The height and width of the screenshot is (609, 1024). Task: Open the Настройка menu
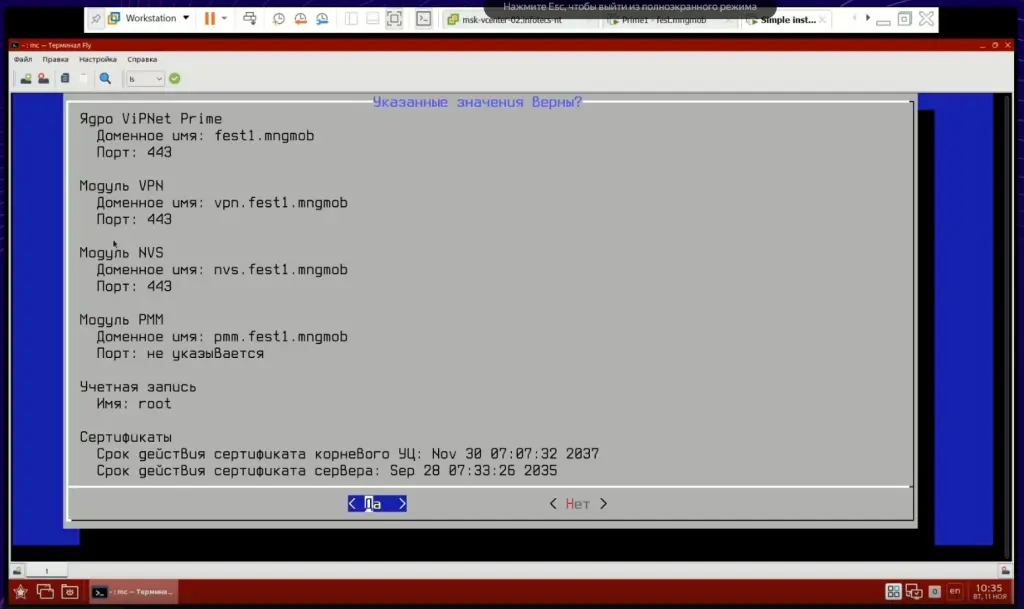pyautogui.click(x=98, y=59)
